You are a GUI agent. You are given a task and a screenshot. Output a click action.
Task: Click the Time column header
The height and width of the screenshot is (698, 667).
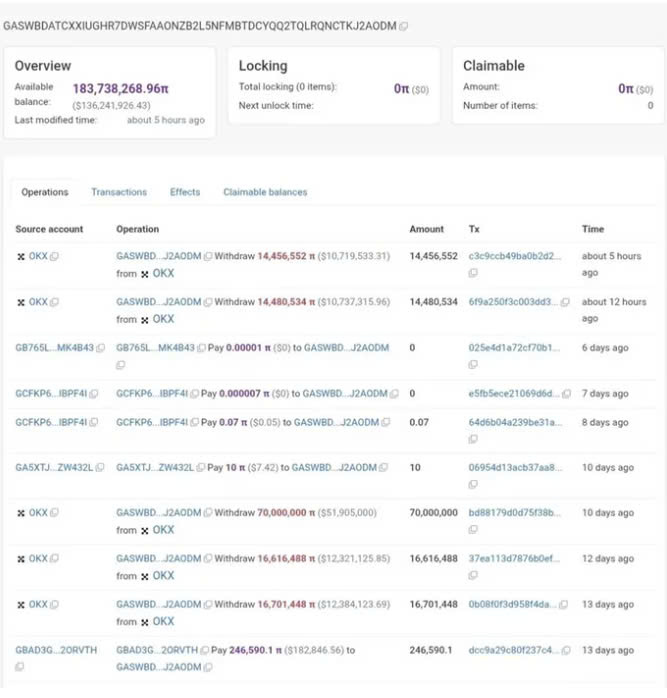593,229
